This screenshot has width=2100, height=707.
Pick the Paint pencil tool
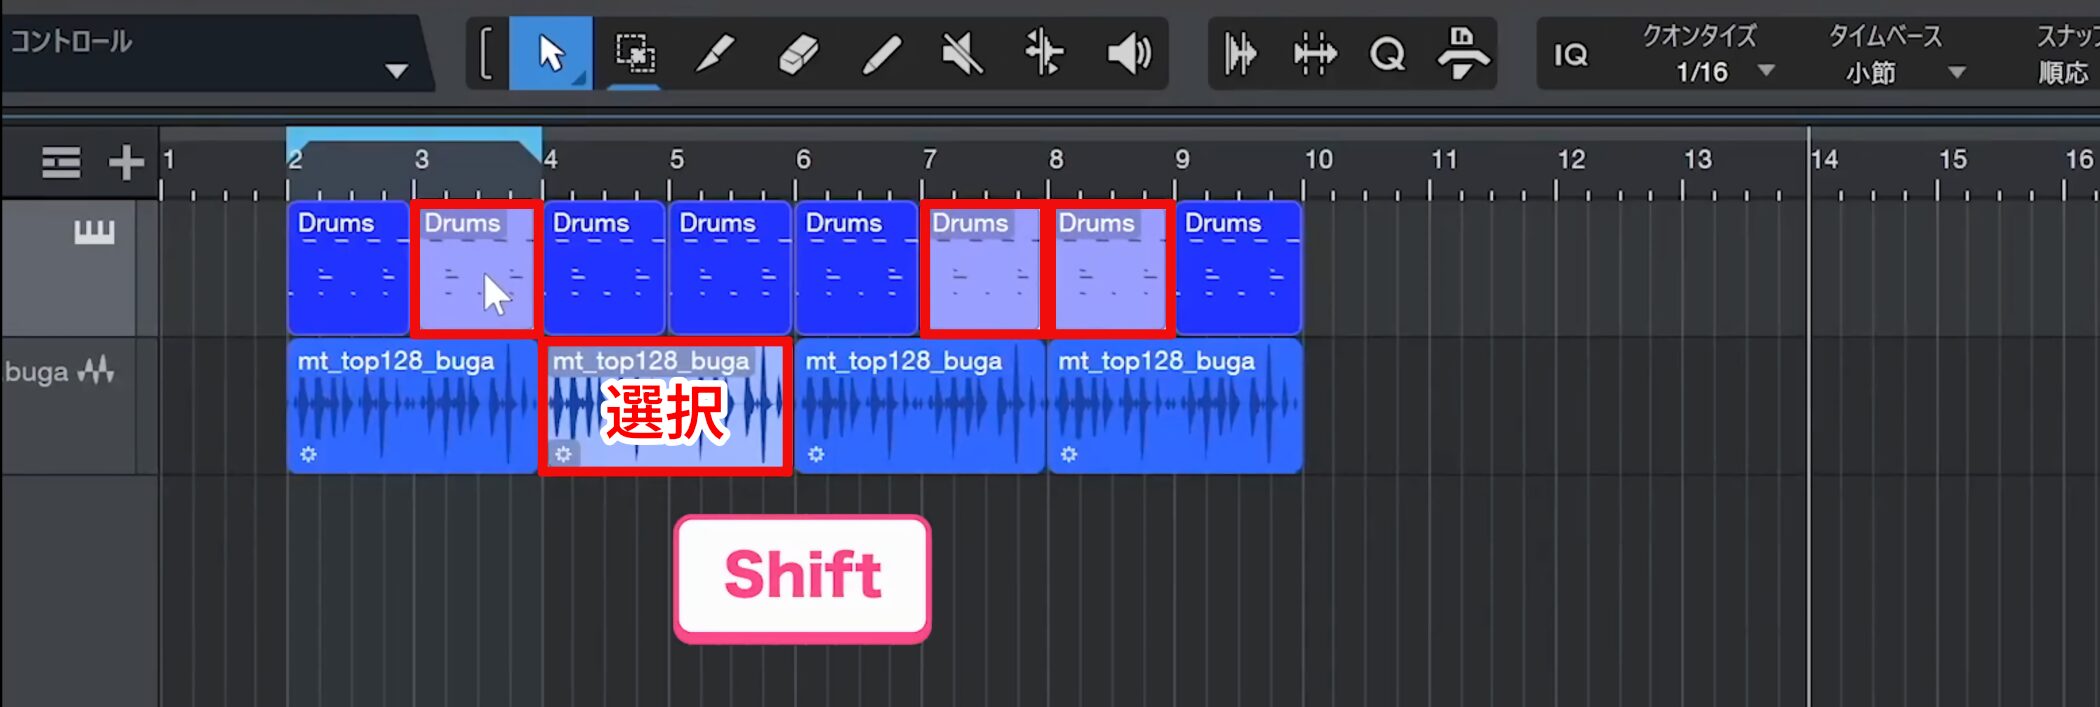[x=881, y=53]
